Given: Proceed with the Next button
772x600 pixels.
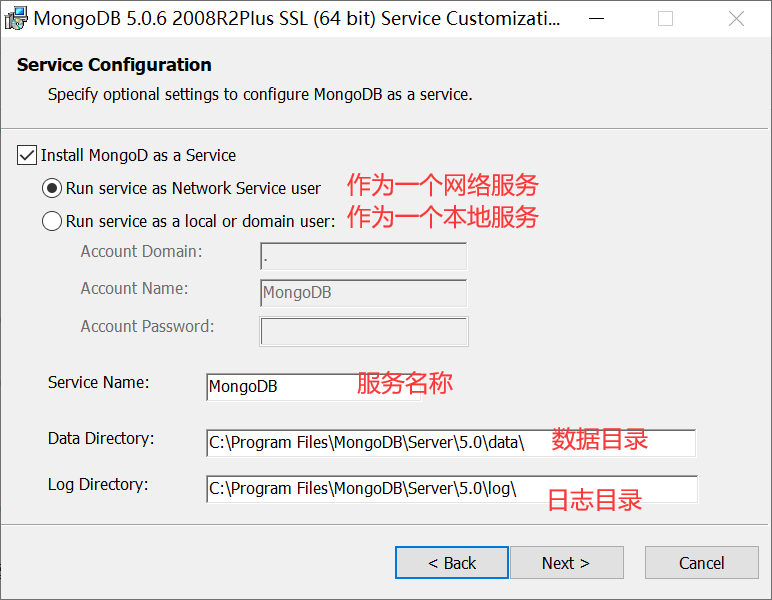Looking at the screenshot, I should click(567, 563).
